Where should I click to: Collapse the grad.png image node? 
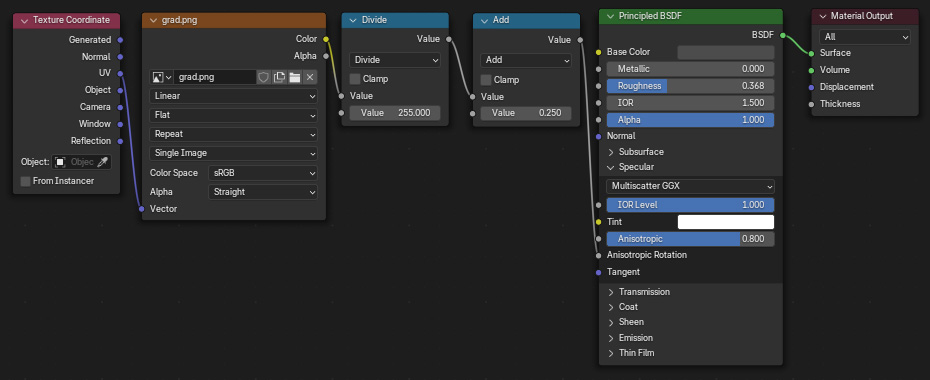(x=153, y=20)
